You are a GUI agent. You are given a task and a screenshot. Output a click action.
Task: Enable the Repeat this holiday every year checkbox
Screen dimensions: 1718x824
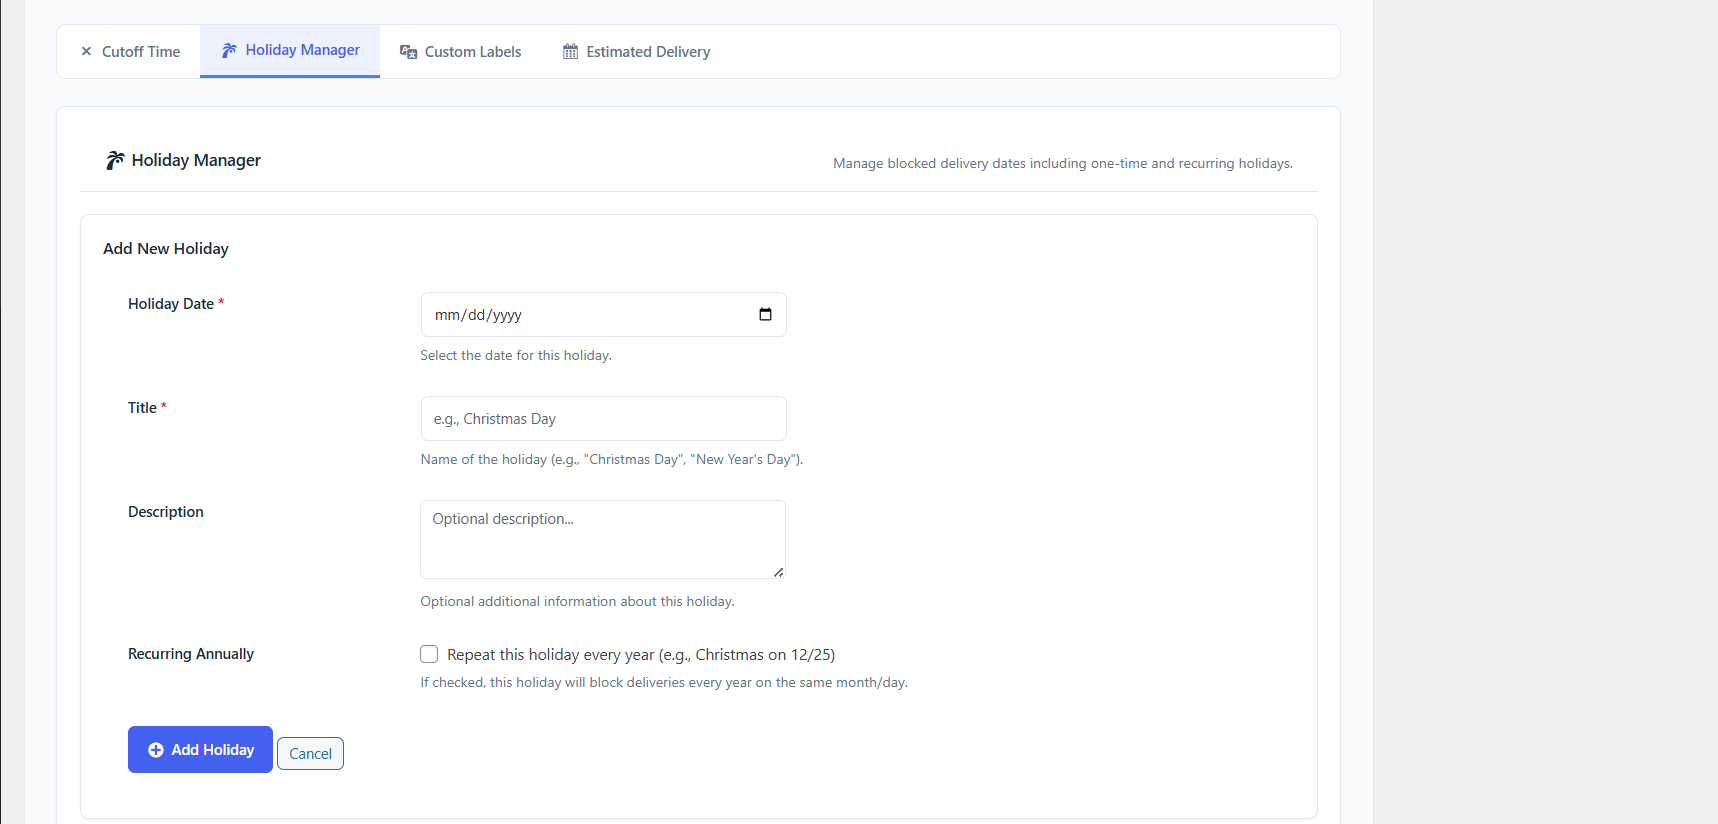[429, 654]
